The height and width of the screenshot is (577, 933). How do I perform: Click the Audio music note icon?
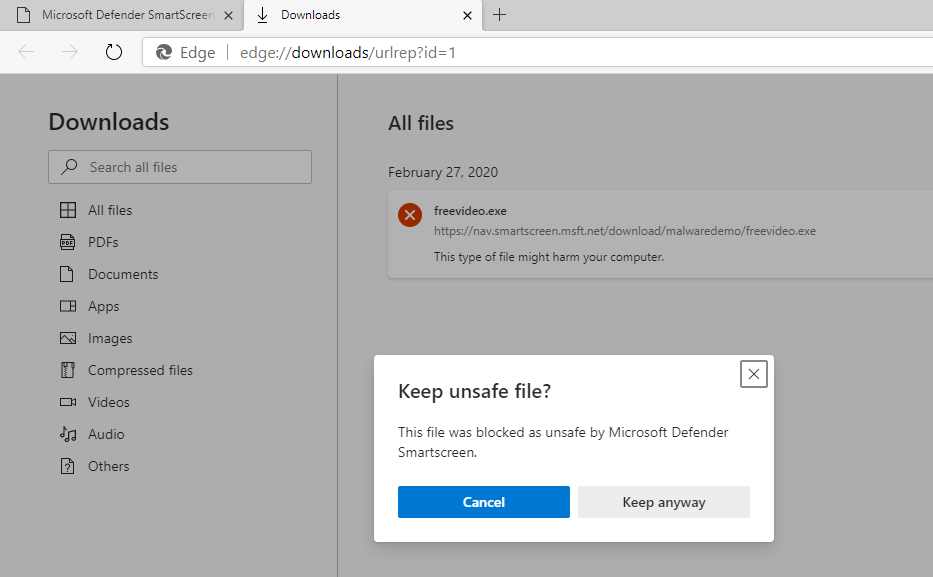(68, 434)
